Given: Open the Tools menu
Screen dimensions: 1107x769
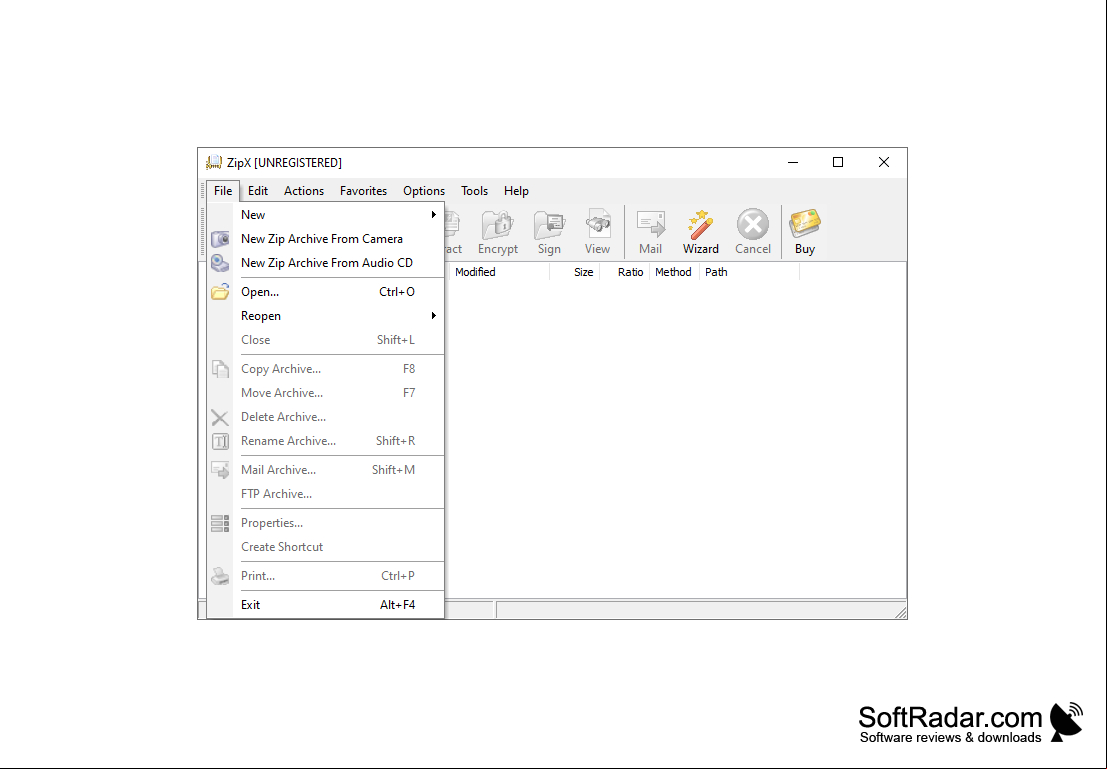Looking at the screenshot, I should tap(474, 191).
